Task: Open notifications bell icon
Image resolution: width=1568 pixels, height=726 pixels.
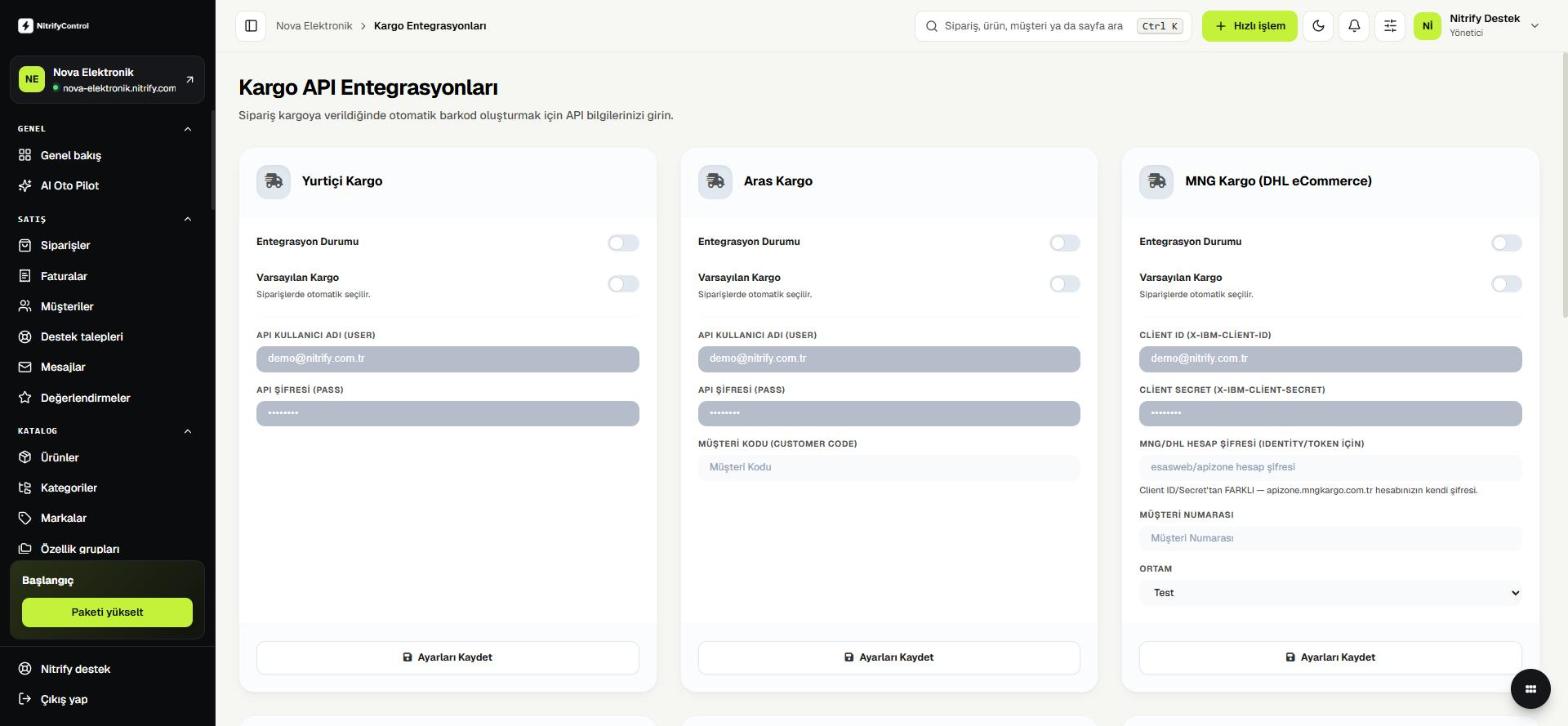Action: [1354, 26]
